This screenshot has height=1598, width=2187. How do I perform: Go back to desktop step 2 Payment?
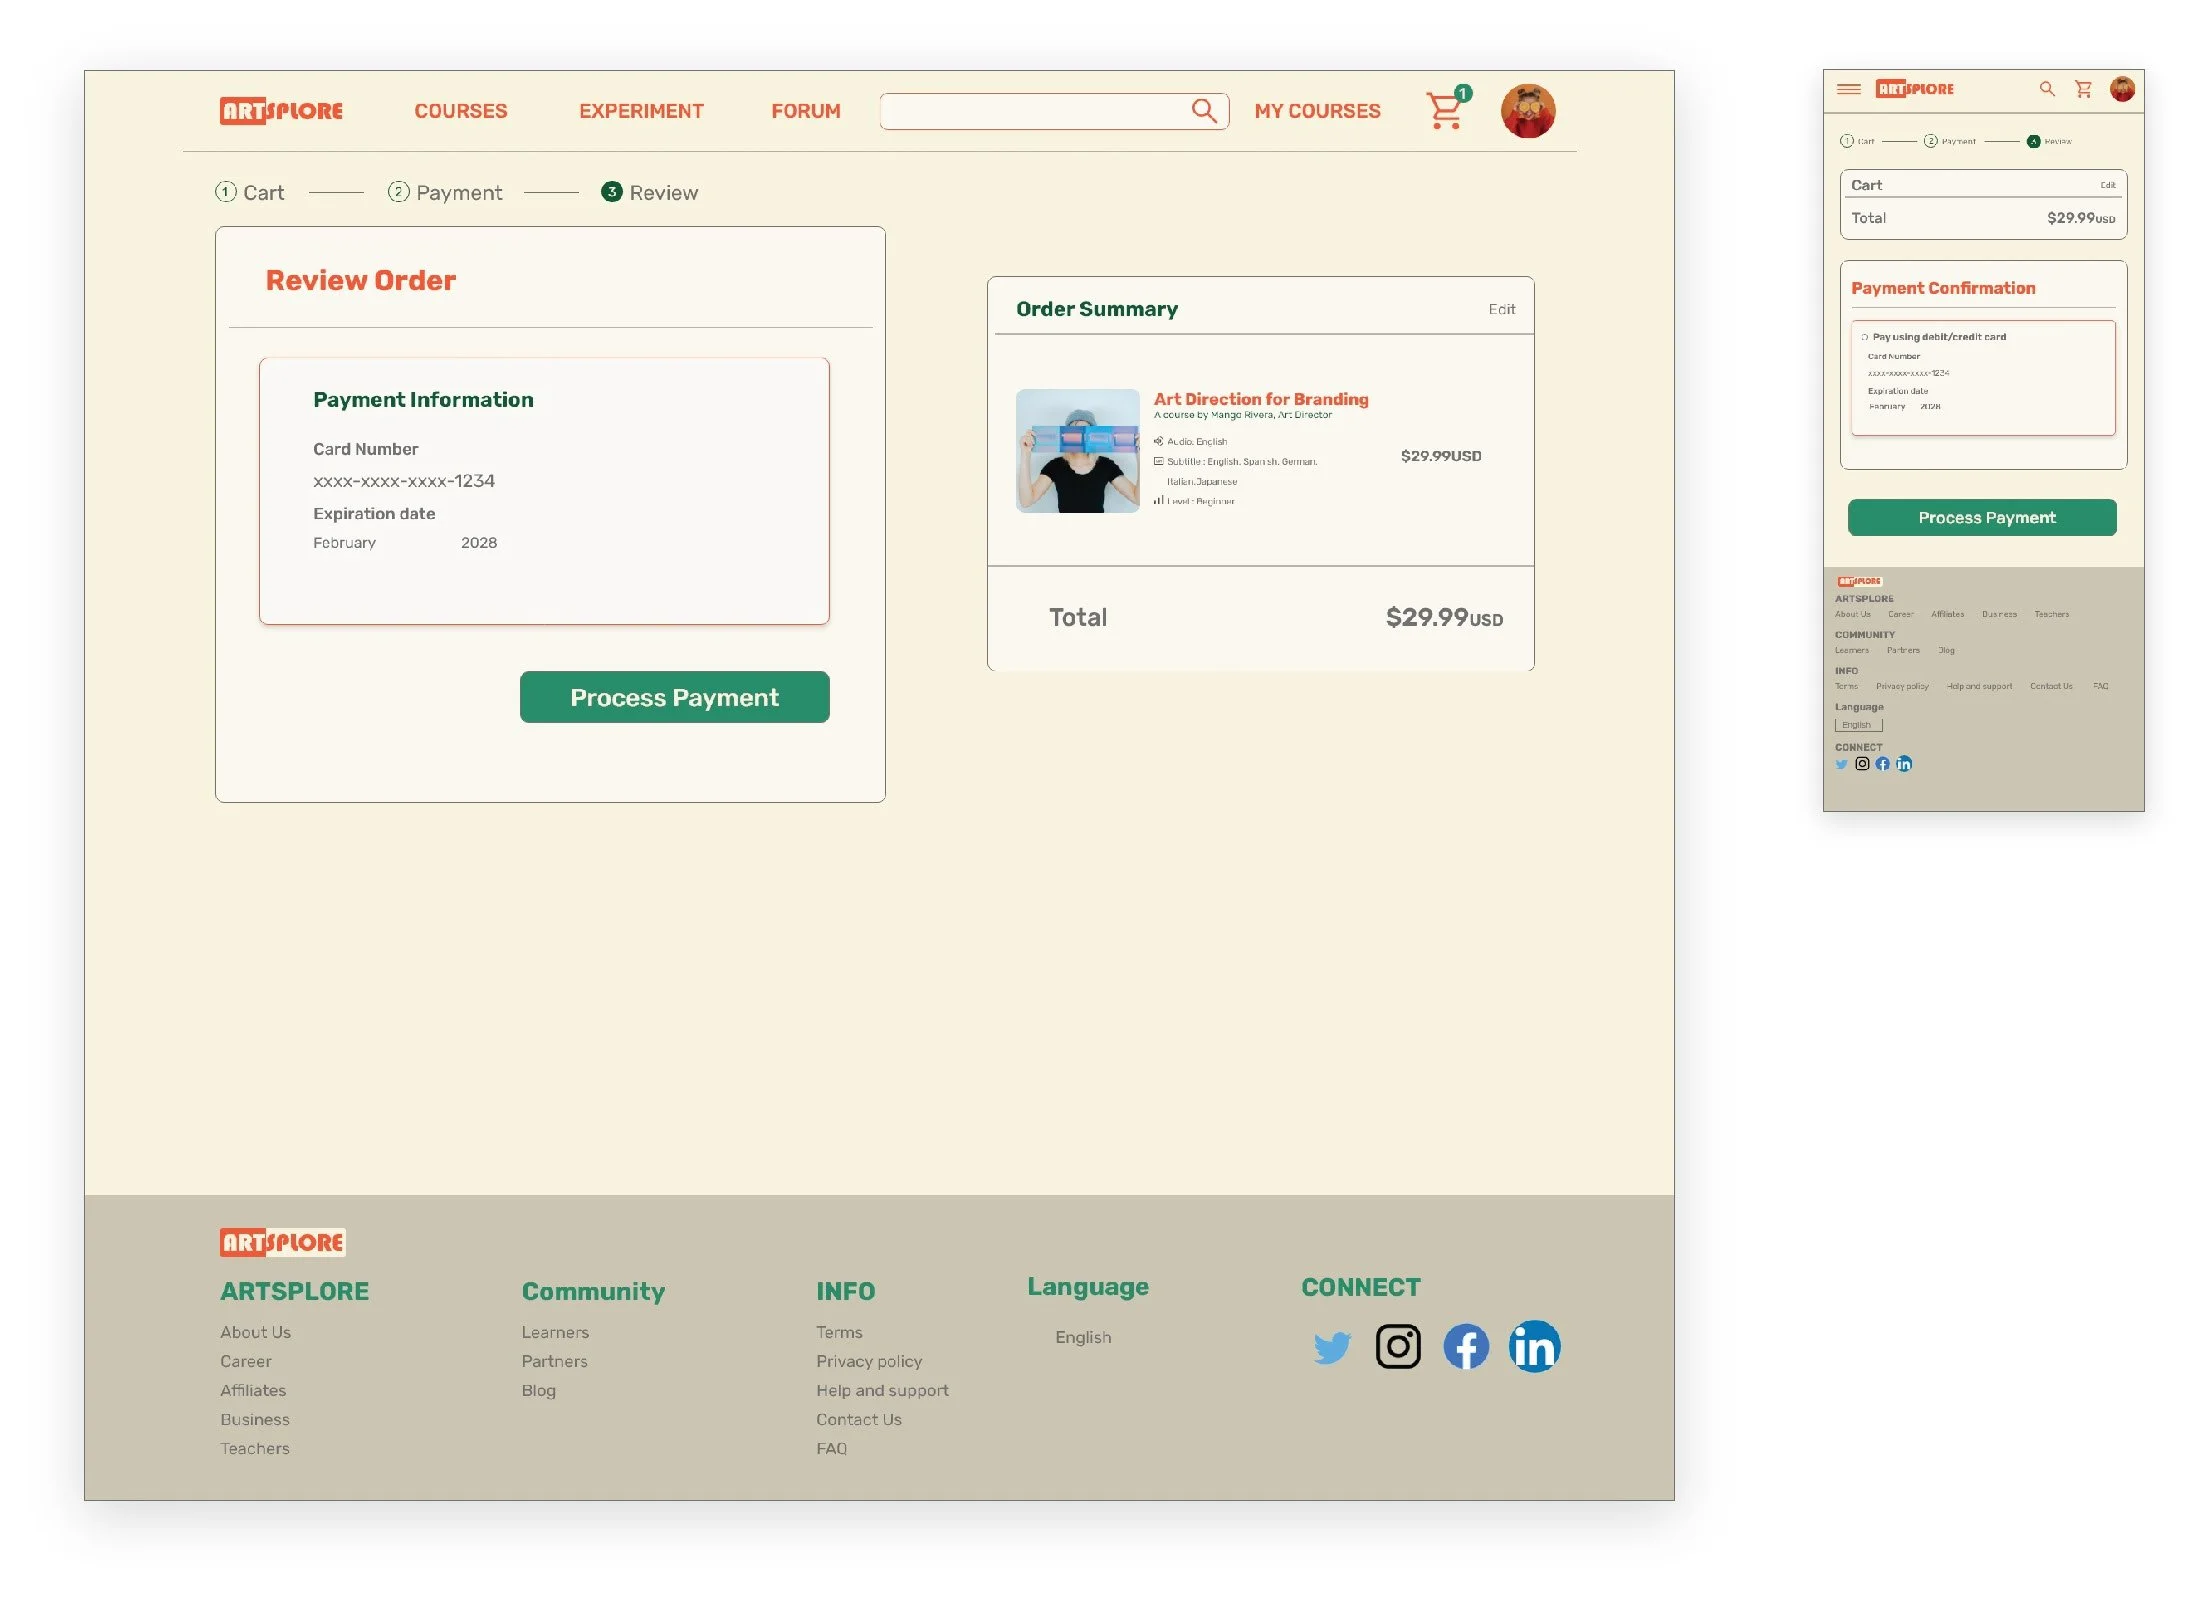[x=445, y=192]
